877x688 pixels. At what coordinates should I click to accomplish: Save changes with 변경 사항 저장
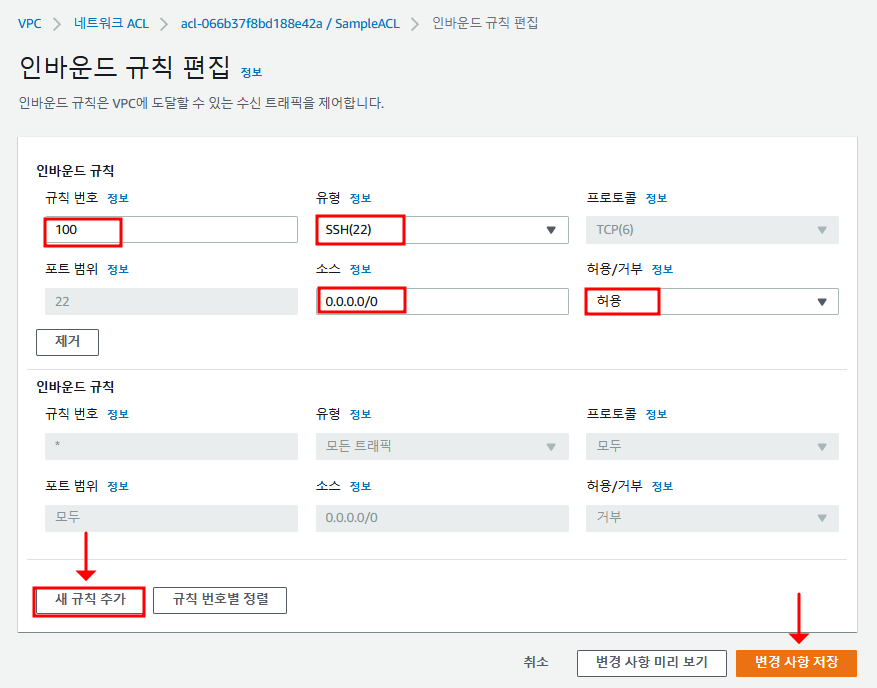[796, 663]
